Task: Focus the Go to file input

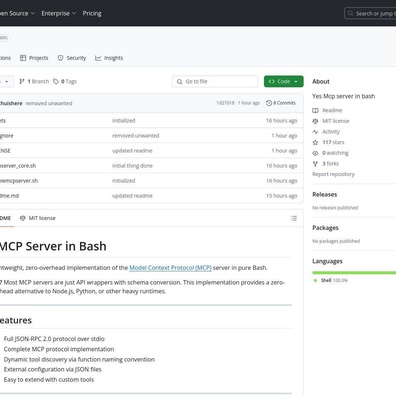Action: (x=215, y=81)
